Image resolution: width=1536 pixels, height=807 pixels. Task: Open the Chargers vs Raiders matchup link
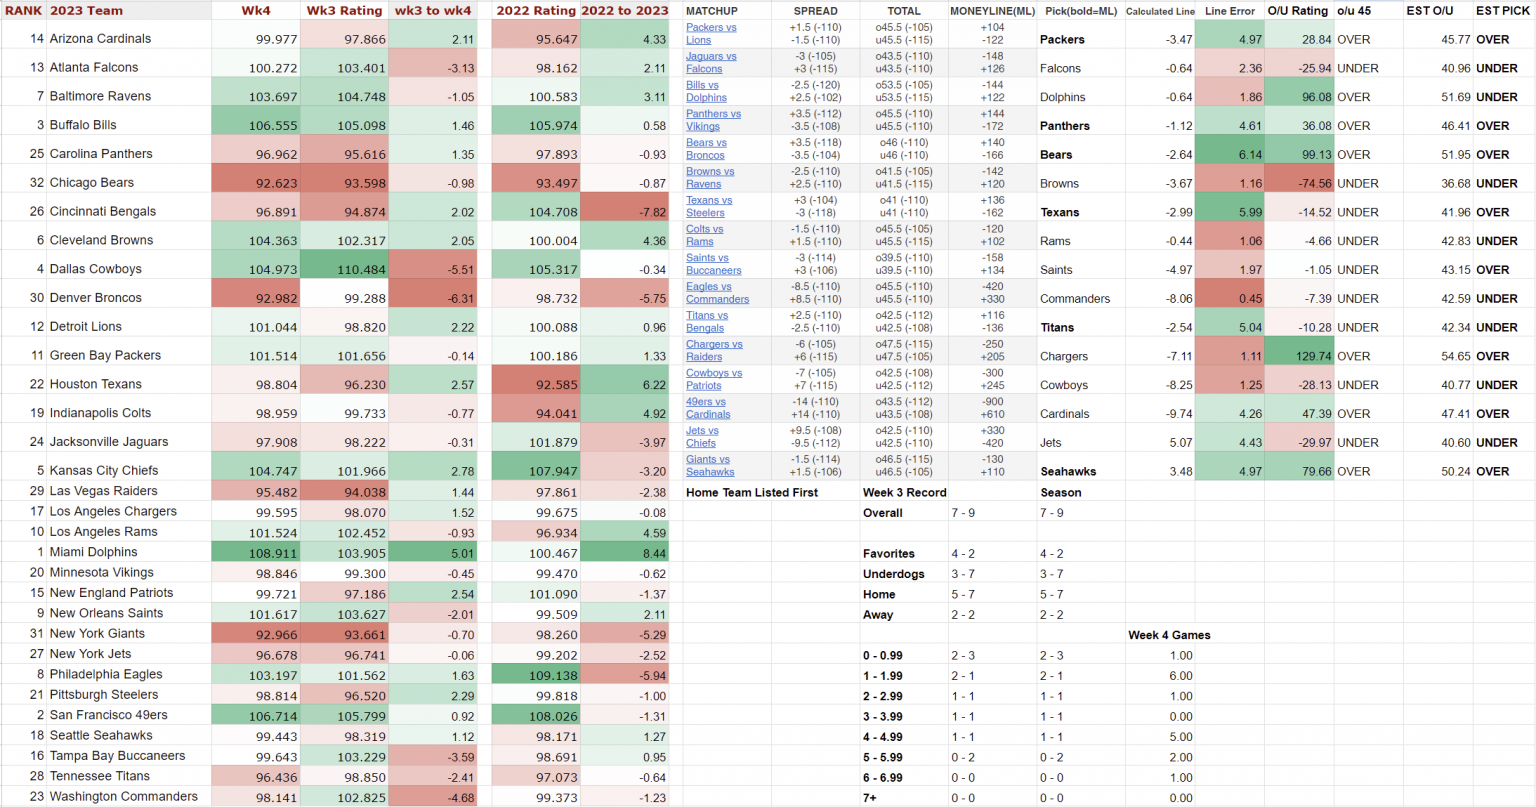click(x=714, y=351)
